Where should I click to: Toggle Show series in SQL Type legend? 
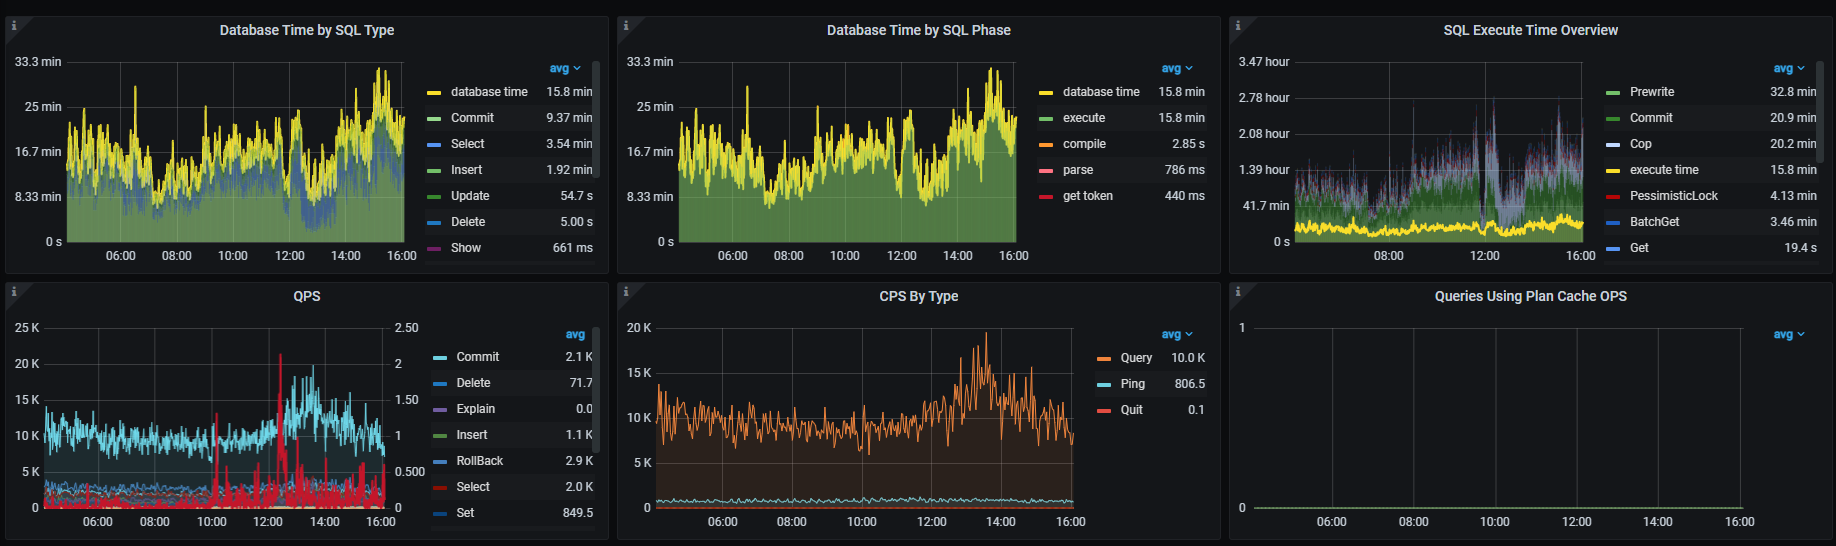click(466, 248)
